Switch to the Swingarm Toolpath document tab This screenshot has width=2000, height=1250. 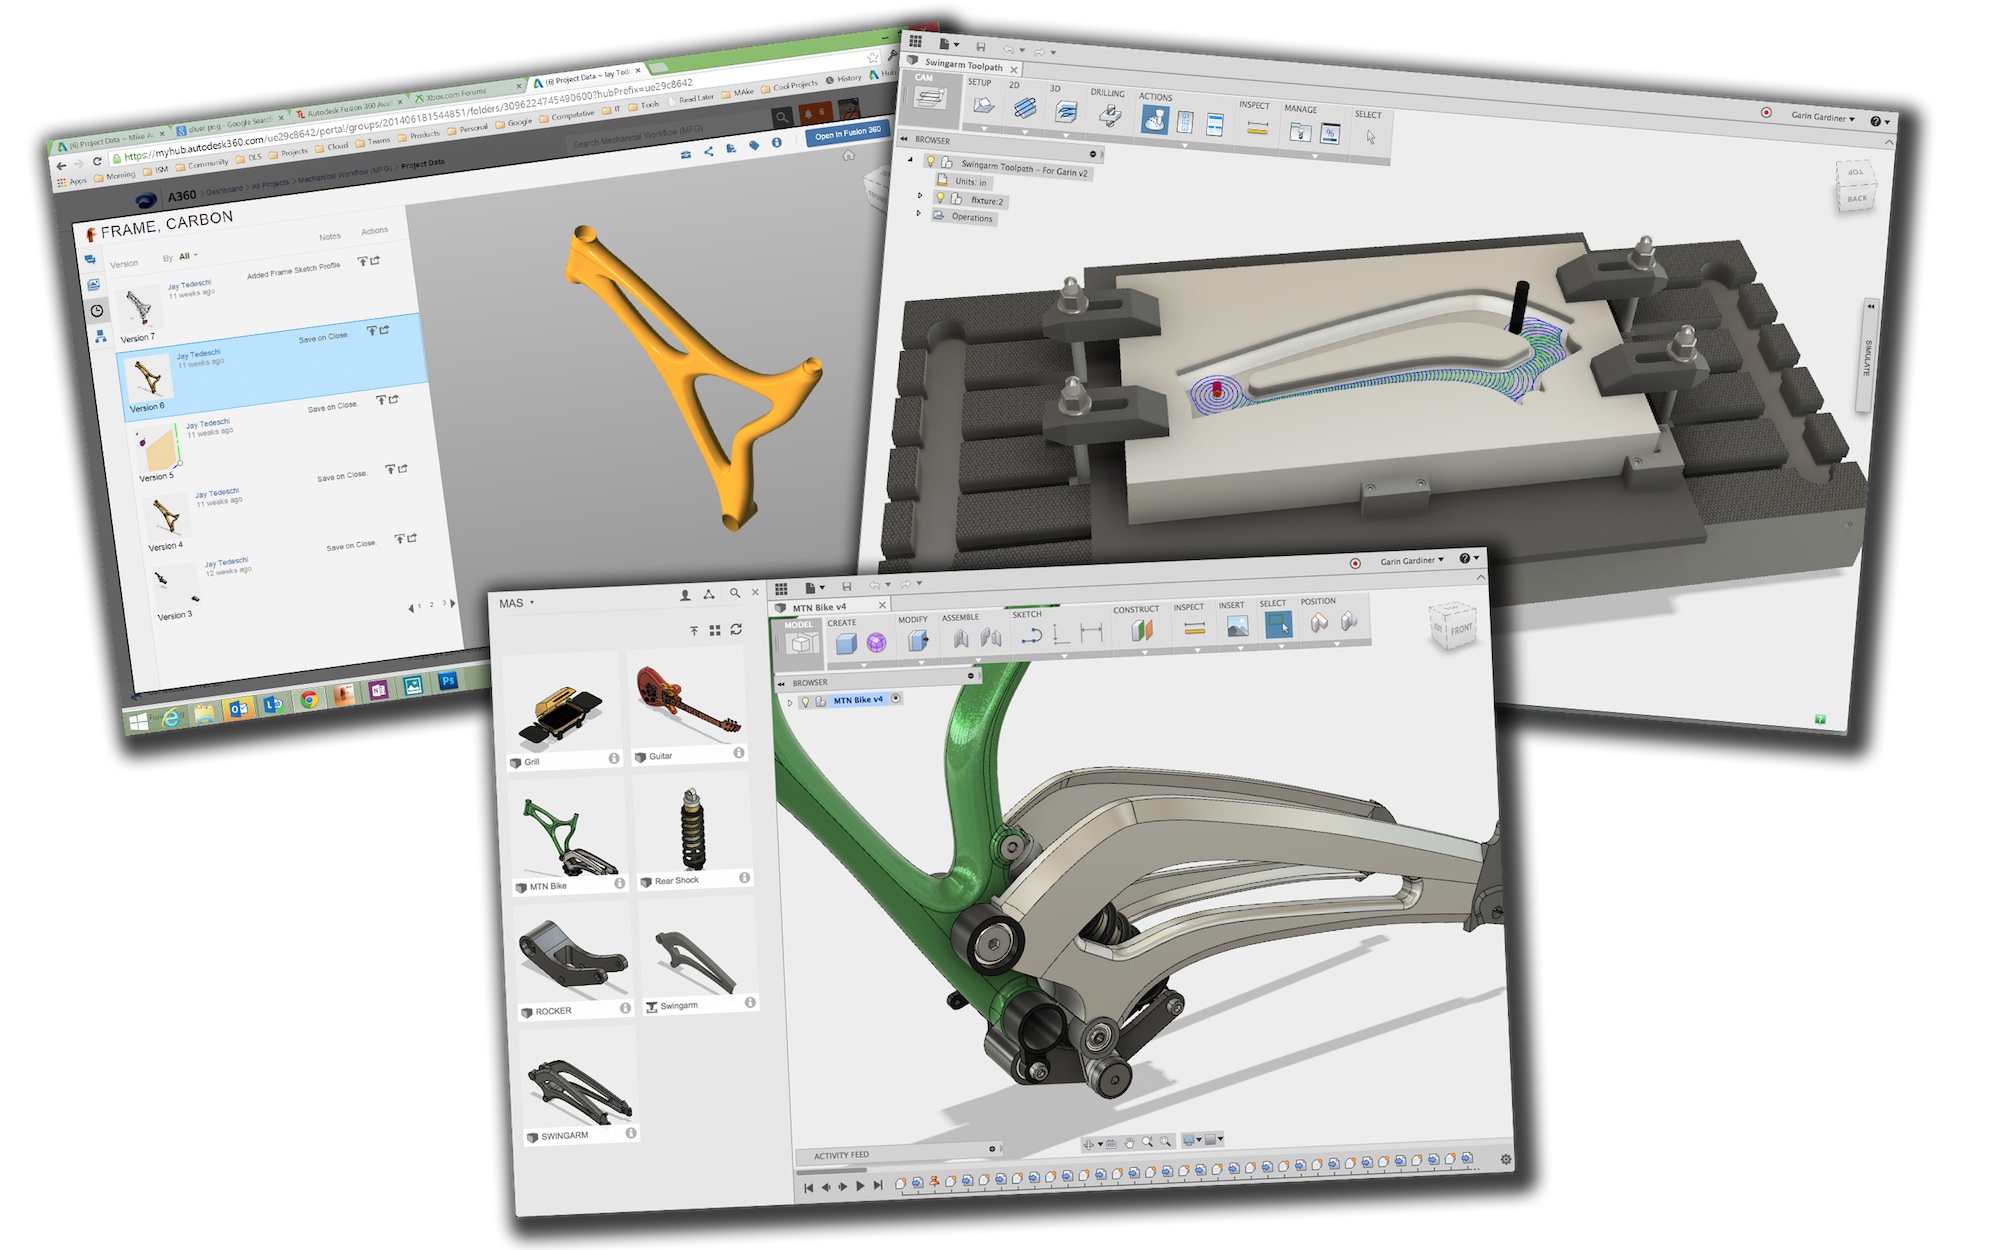click(x=962, y=66)
